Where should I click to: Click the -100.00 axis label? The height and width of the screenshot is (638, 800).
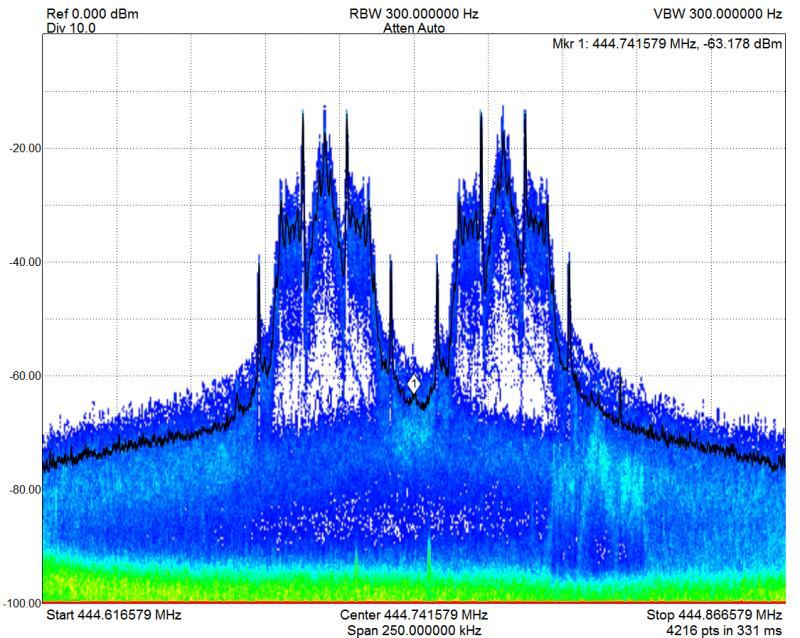tap(20, 602)
